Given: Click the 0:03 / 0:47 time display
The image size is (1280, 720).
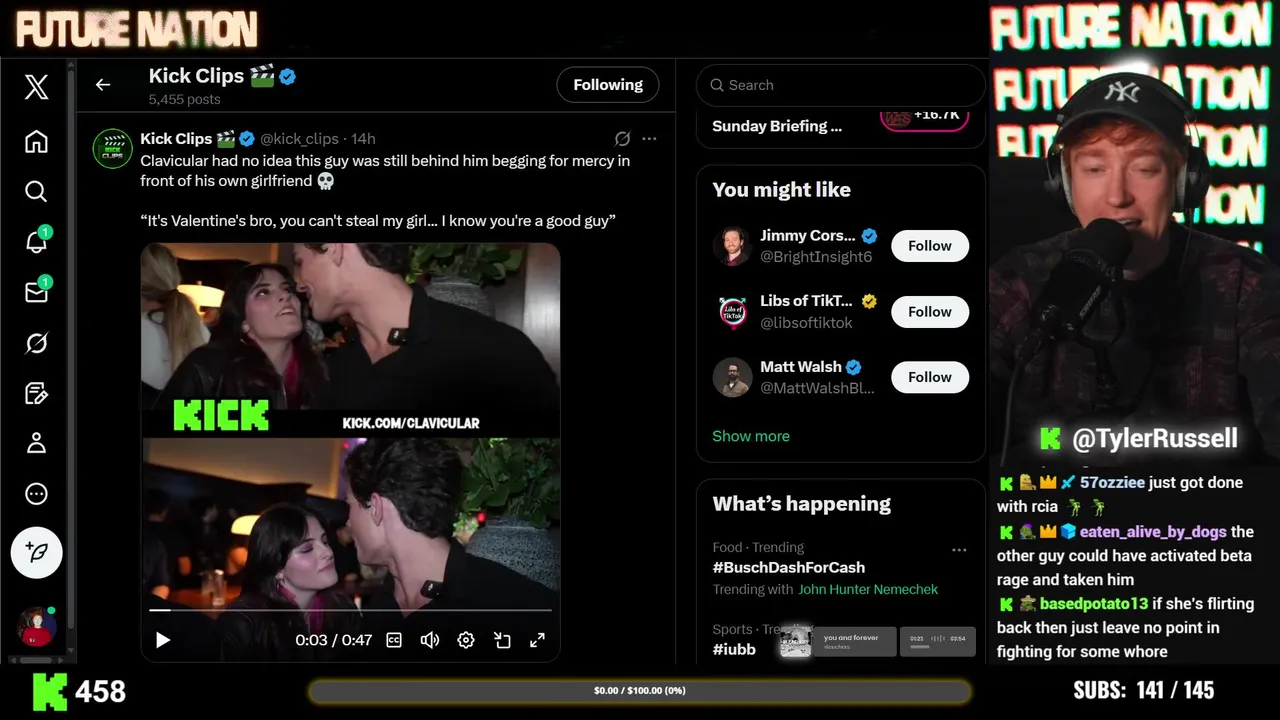Looking at the screenshot, I should tap(333, 640).
